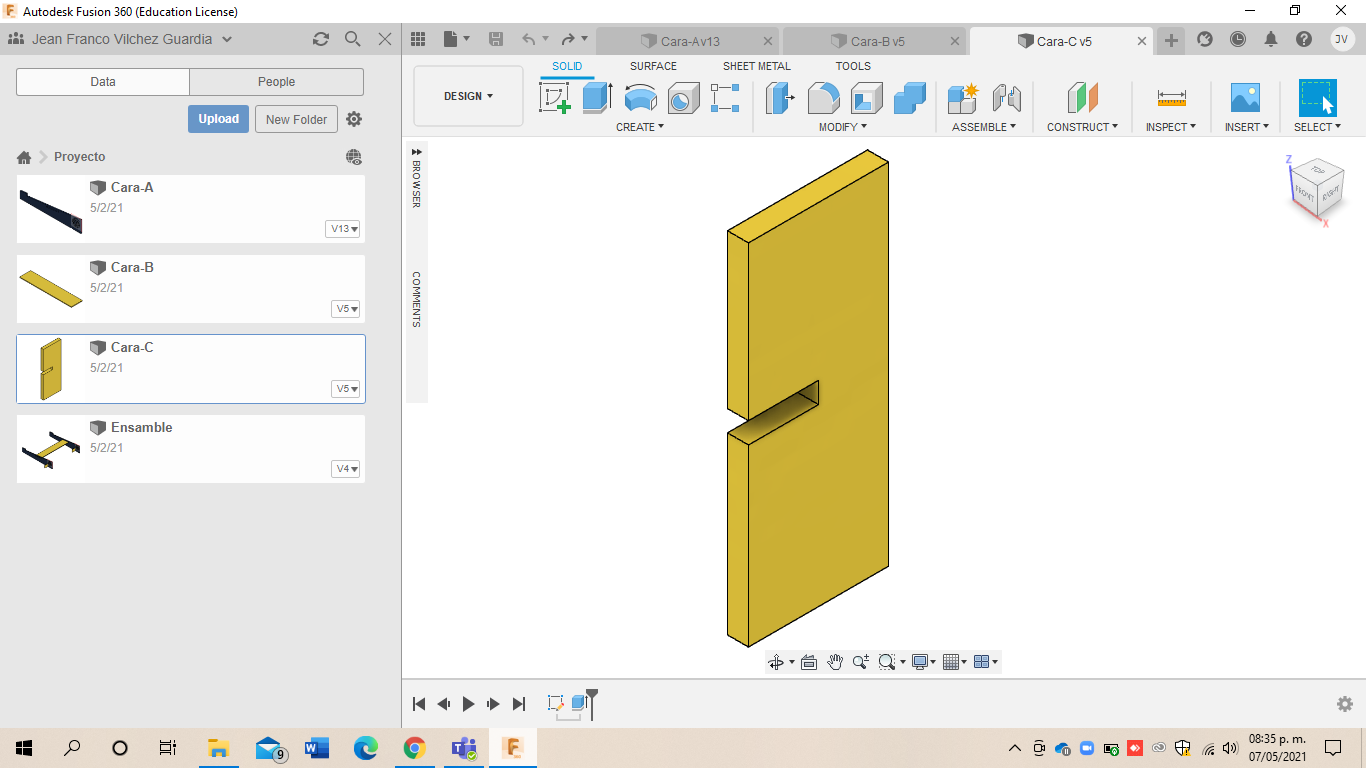The height and width of the screenshot is (768, 1366).
Task: Select the Rectangular Pattern tool
Action: [x=725, y=98]
